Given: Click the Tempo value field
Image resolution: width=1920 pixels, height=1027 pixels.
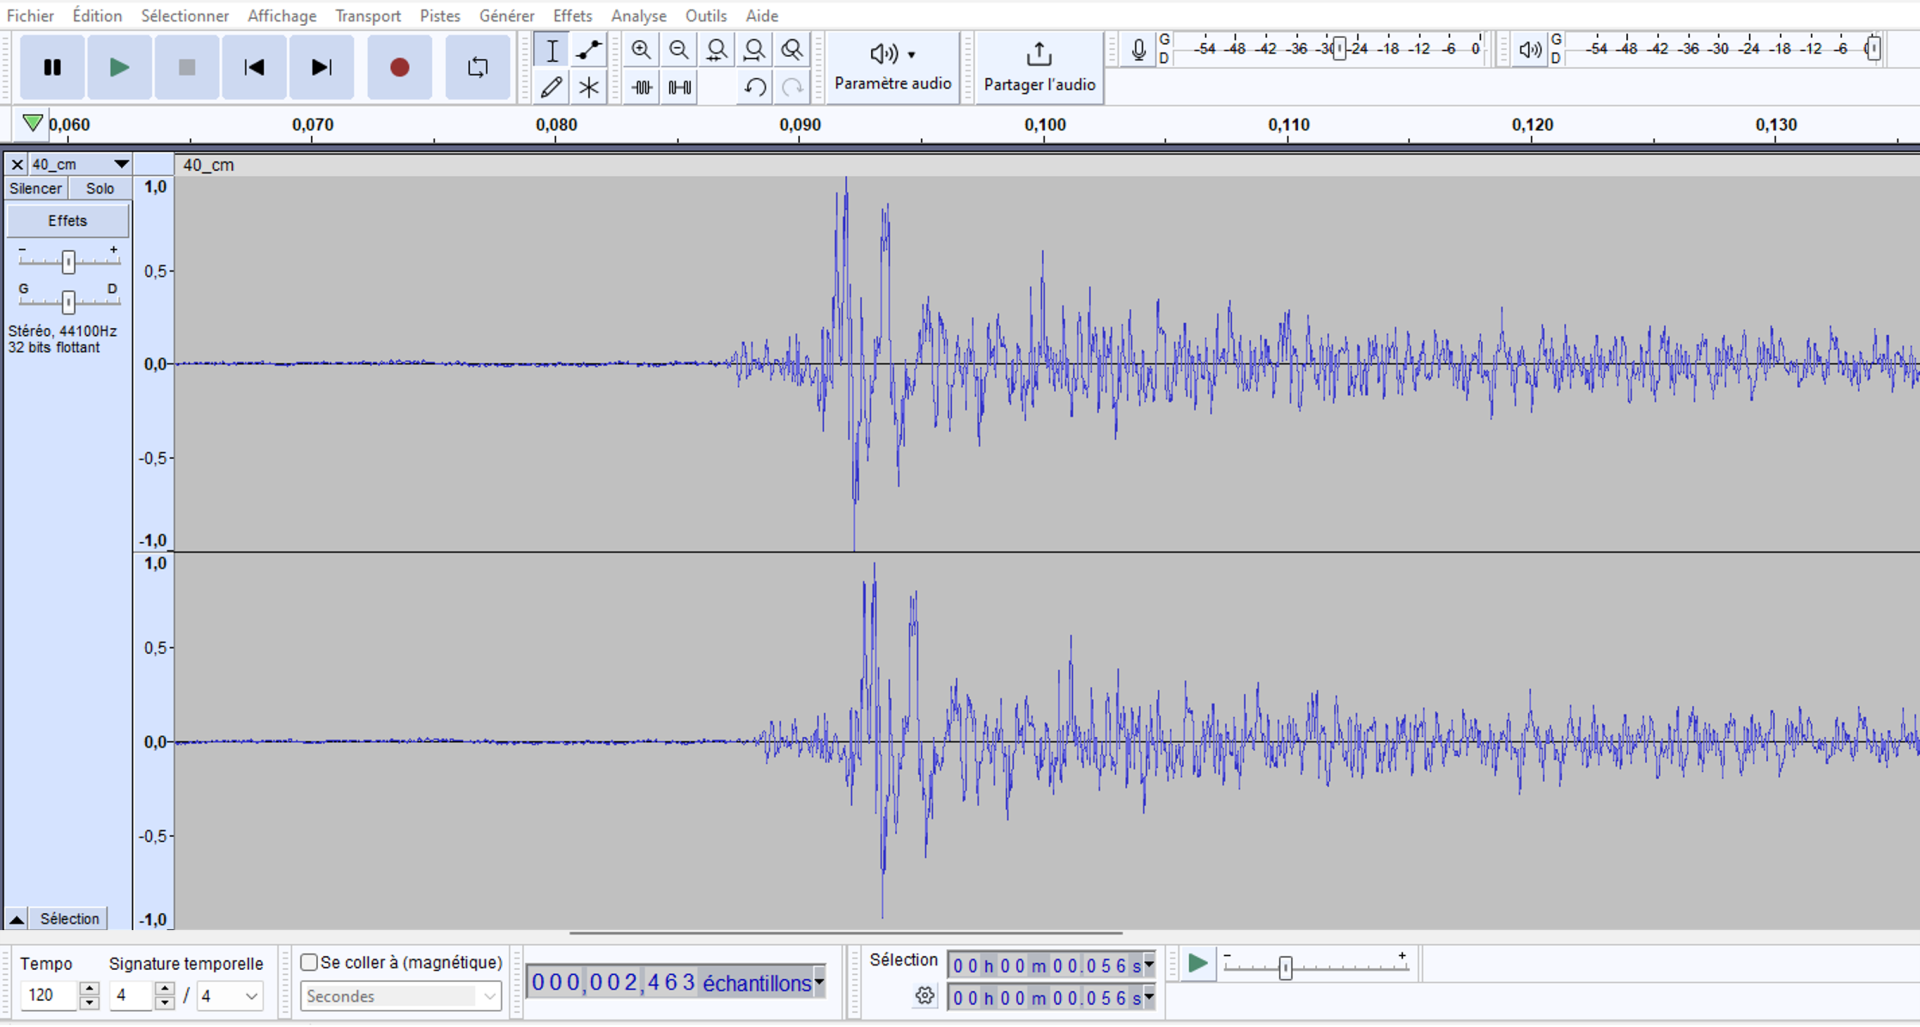Looking at the screenshot, I should pyautogui.click(x=48, y=995).
